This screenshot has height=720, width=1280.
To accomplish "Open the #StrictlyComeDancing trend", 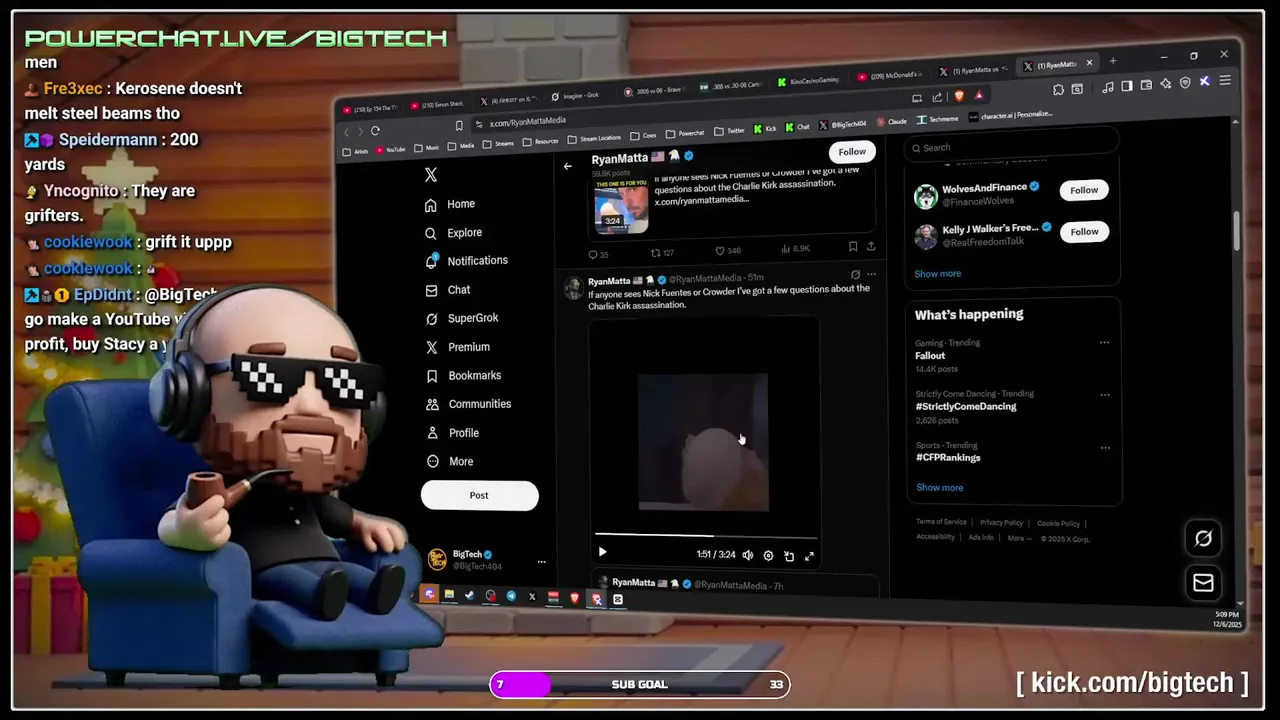I will pyautogui.click(x=965, y=407).
